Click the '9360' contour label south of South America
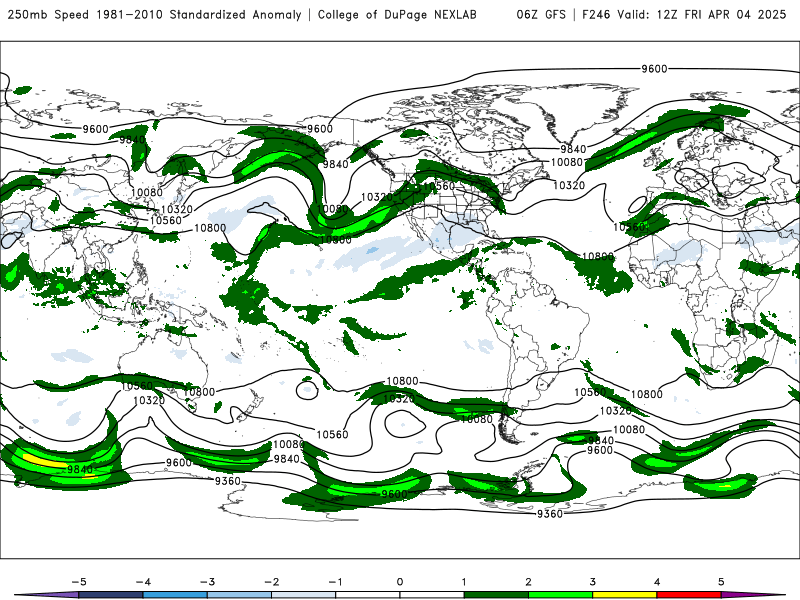Viewport: 800px width, 600px height. coord(549,514)
